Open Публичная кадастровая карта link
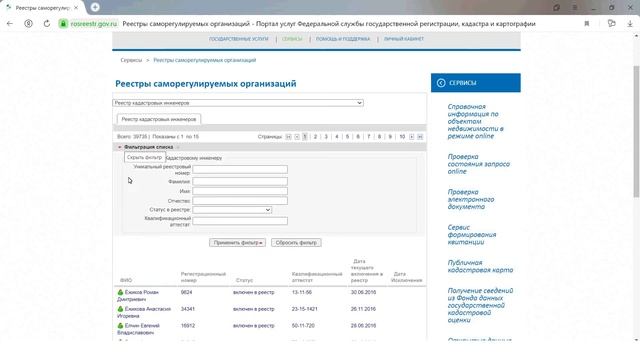 coord(480,266)
